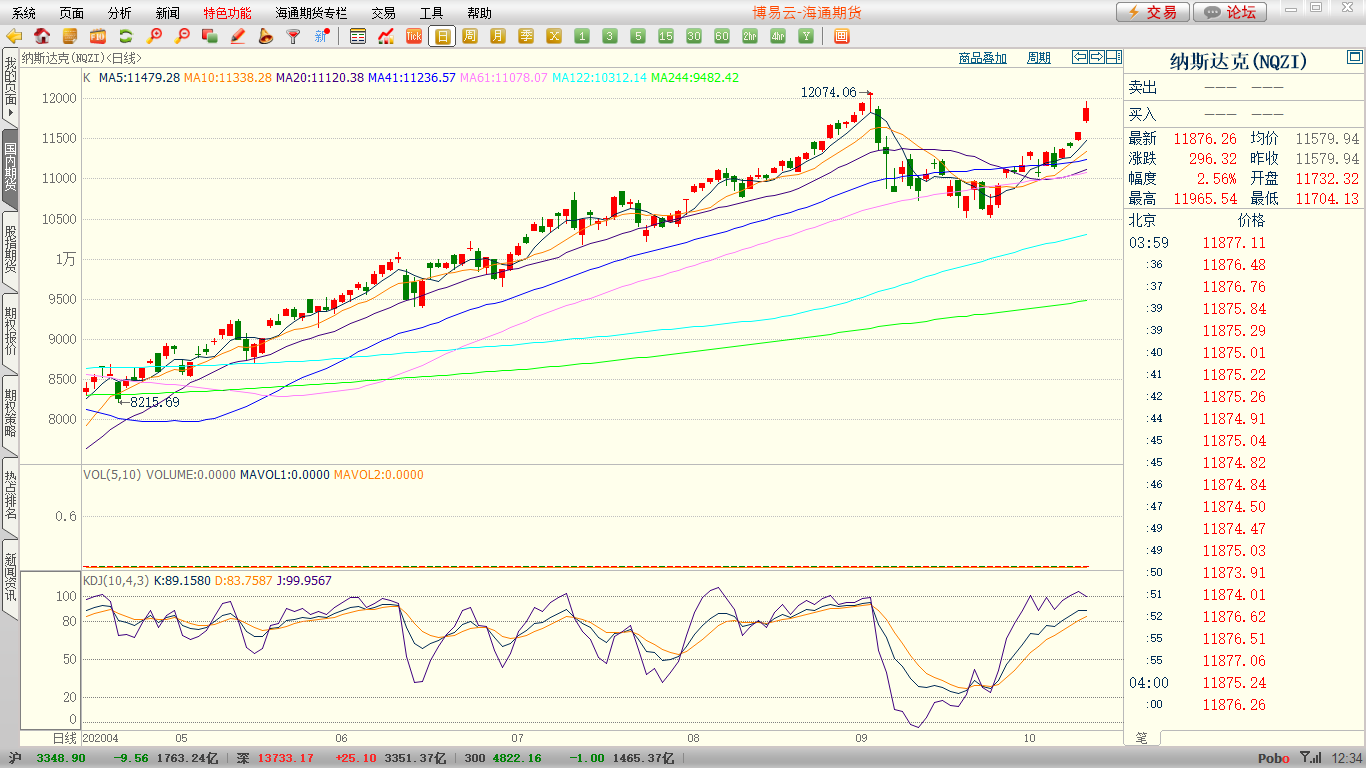1366x768 pixels.
Task: Select the 60-minute period button
Action: click(722, 36)
